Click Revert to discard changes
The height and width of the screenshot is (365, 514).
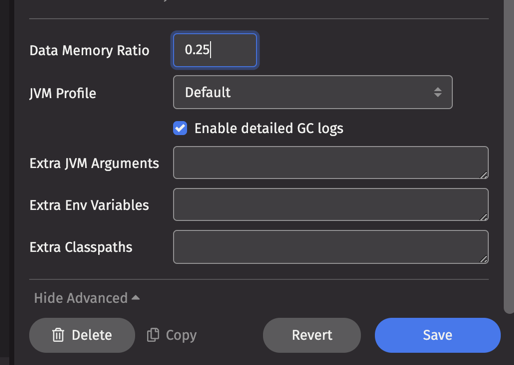point(312,335)
